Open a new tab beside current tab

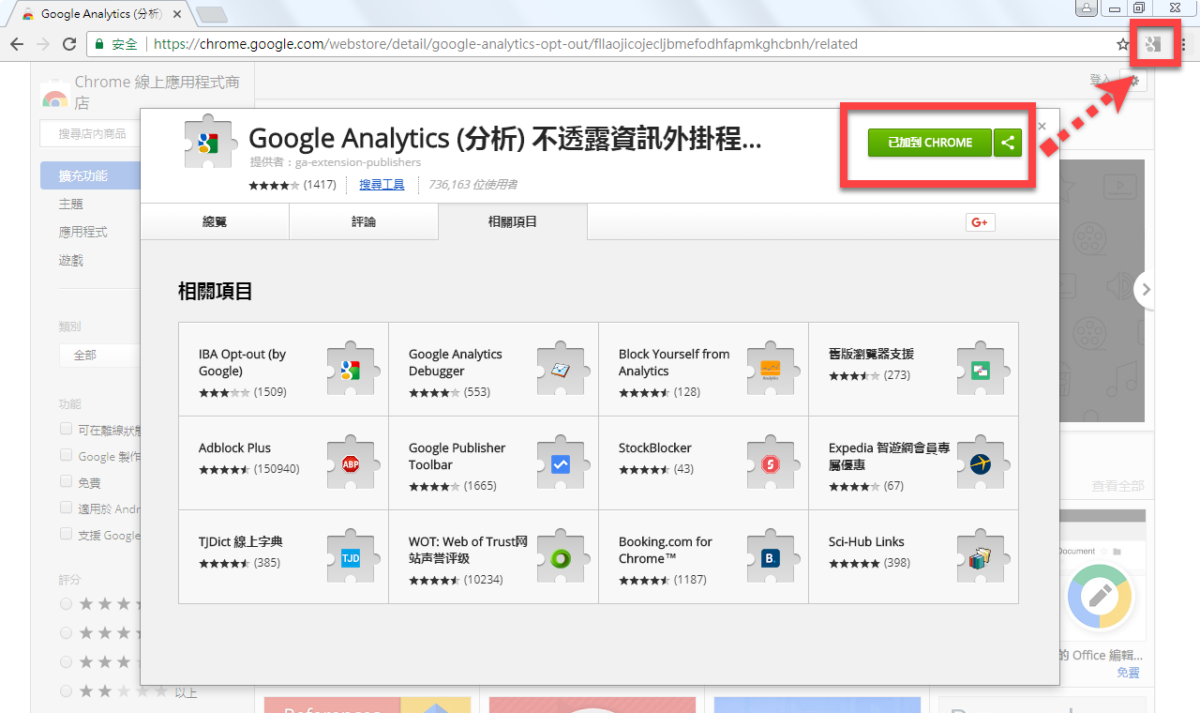pos(211,14)
